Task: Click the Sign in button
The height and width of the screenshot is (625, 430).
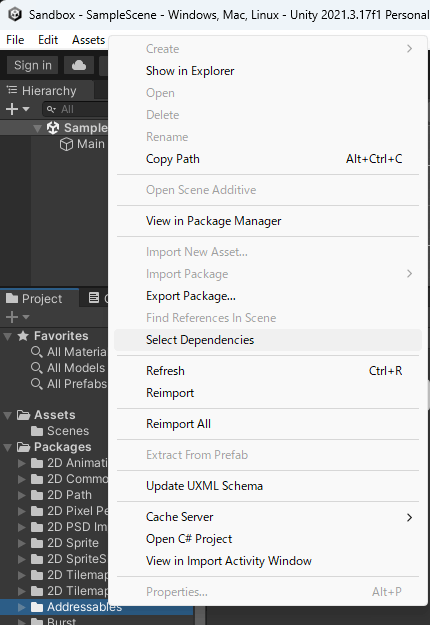Action: click(33, 65)
